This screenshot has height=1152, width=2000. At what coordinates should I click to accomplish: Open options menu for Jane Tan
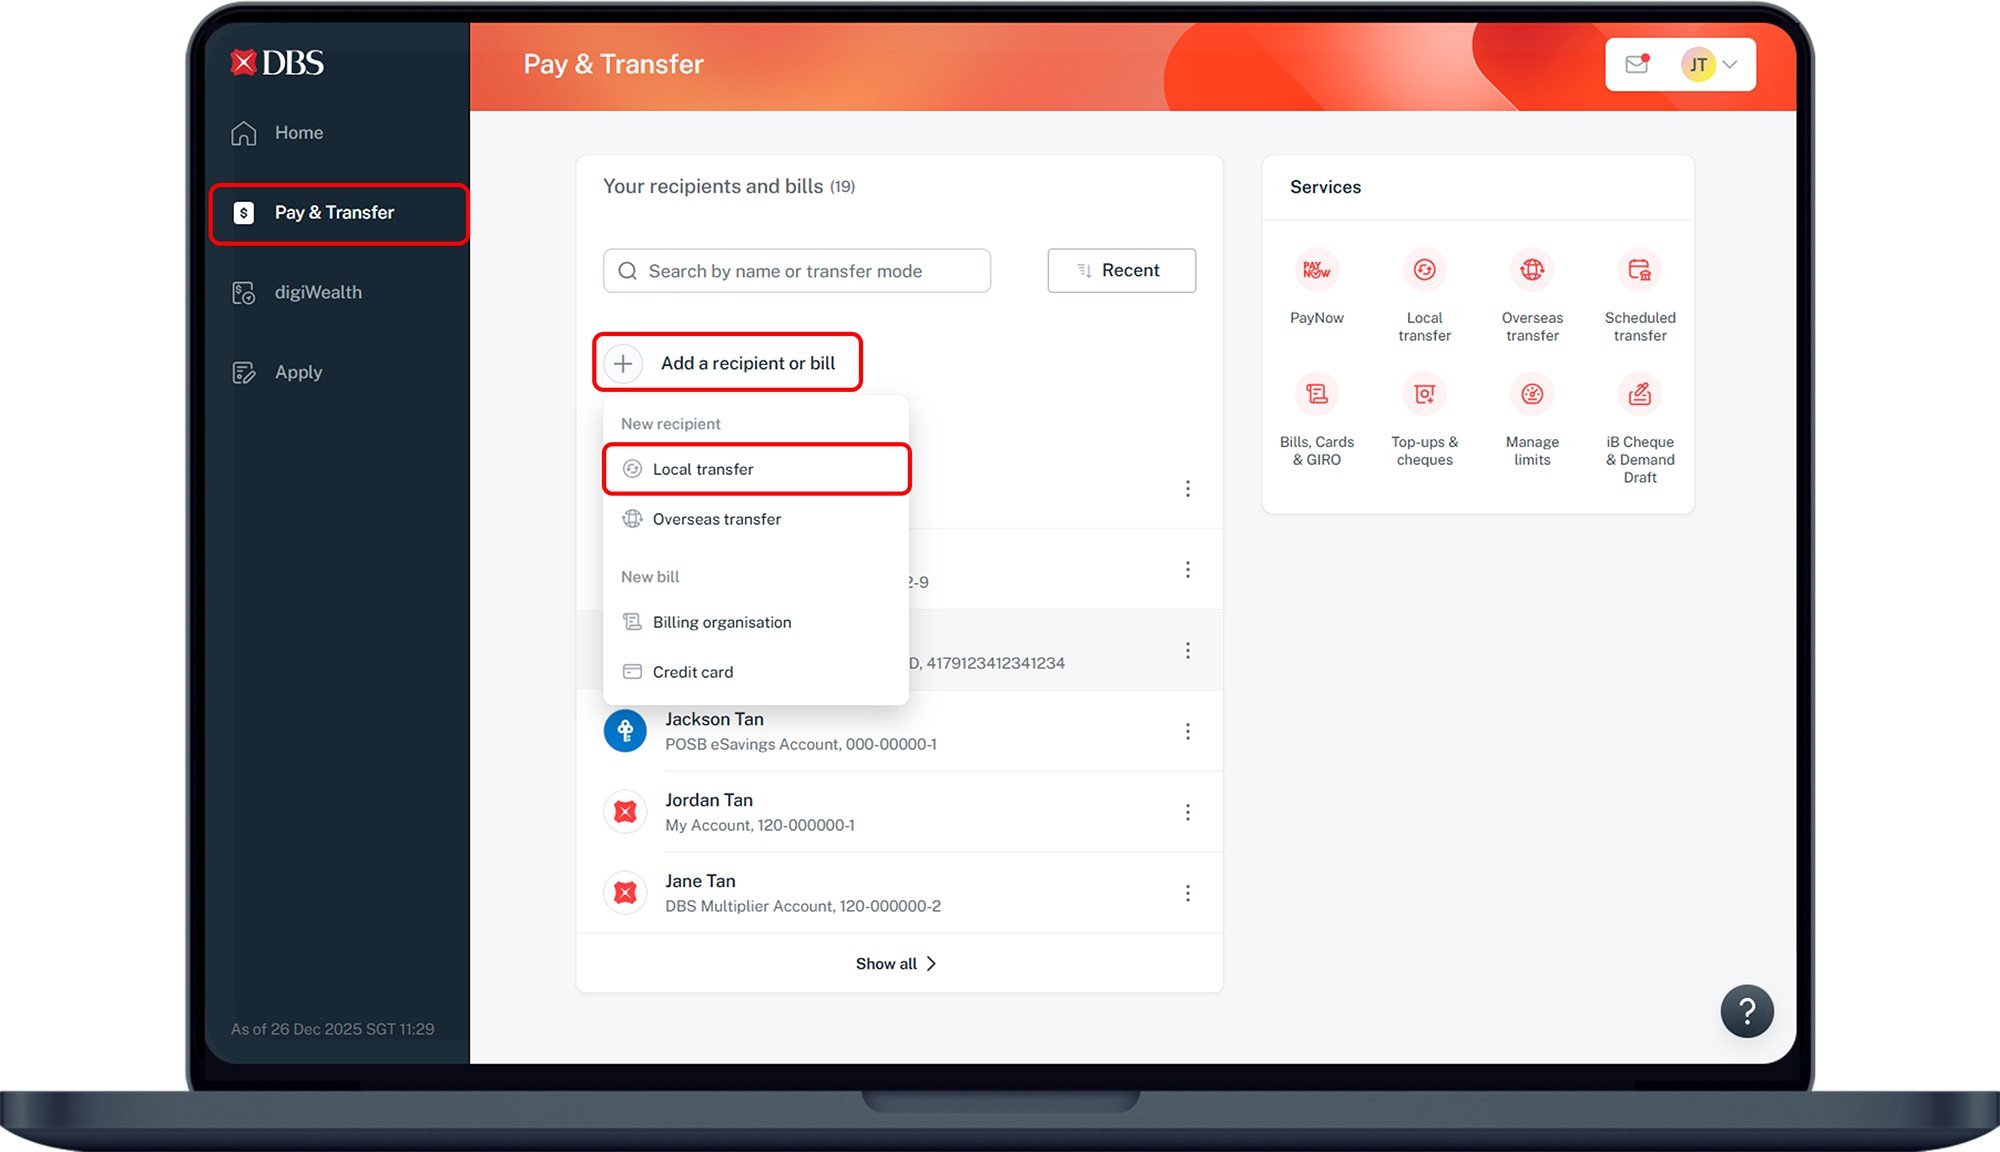(1187, 893)
